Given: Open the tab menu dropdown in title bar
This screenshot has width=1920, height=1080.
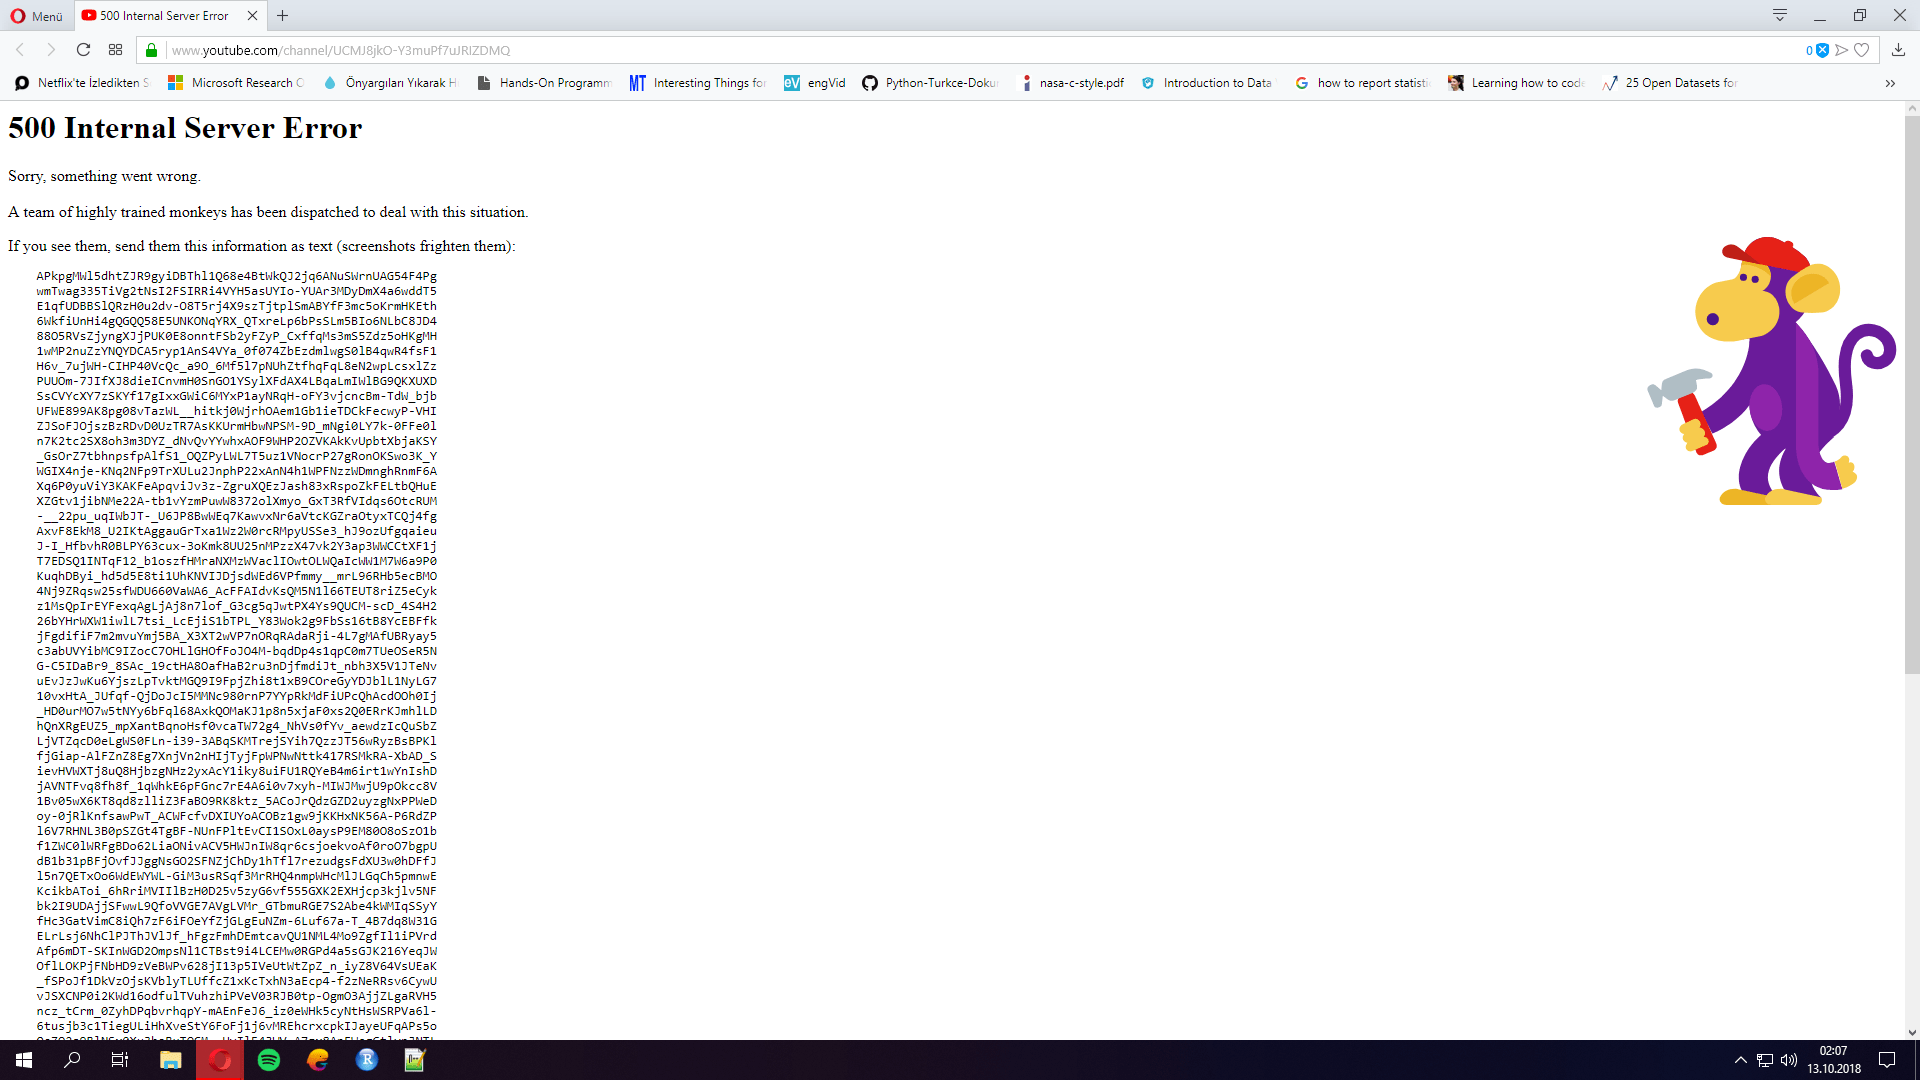Looking at the screenshot, I should (x=1780, y=15).
